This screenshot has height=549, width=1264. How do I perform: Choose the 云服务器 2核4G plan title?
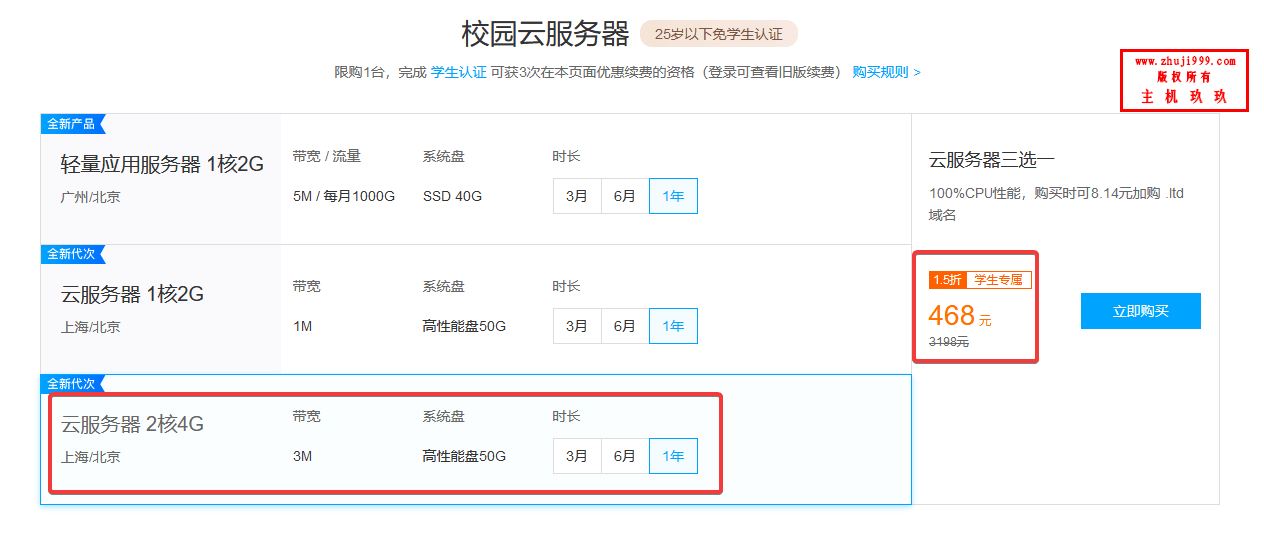click(x=132, y=424)
